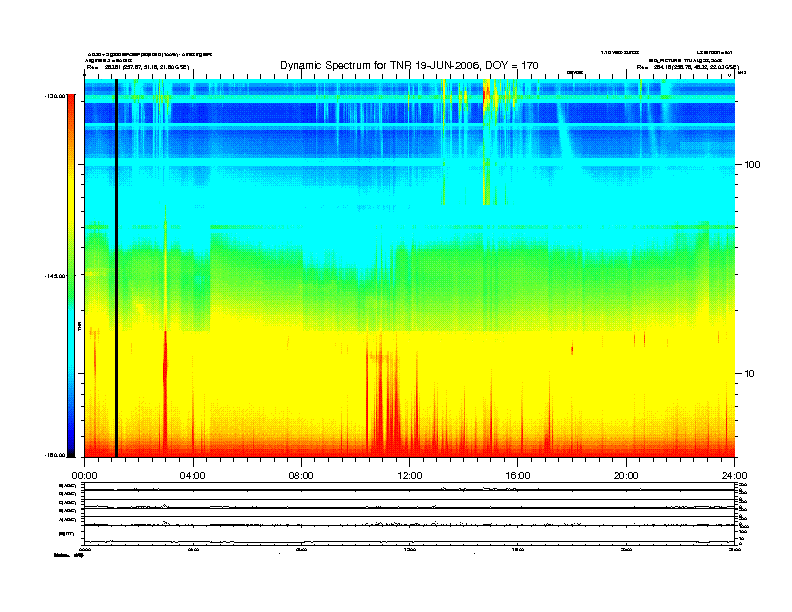The image size is (792, 612).
Task: Select the "04:00" time axis label
Action: click(193, 476)
